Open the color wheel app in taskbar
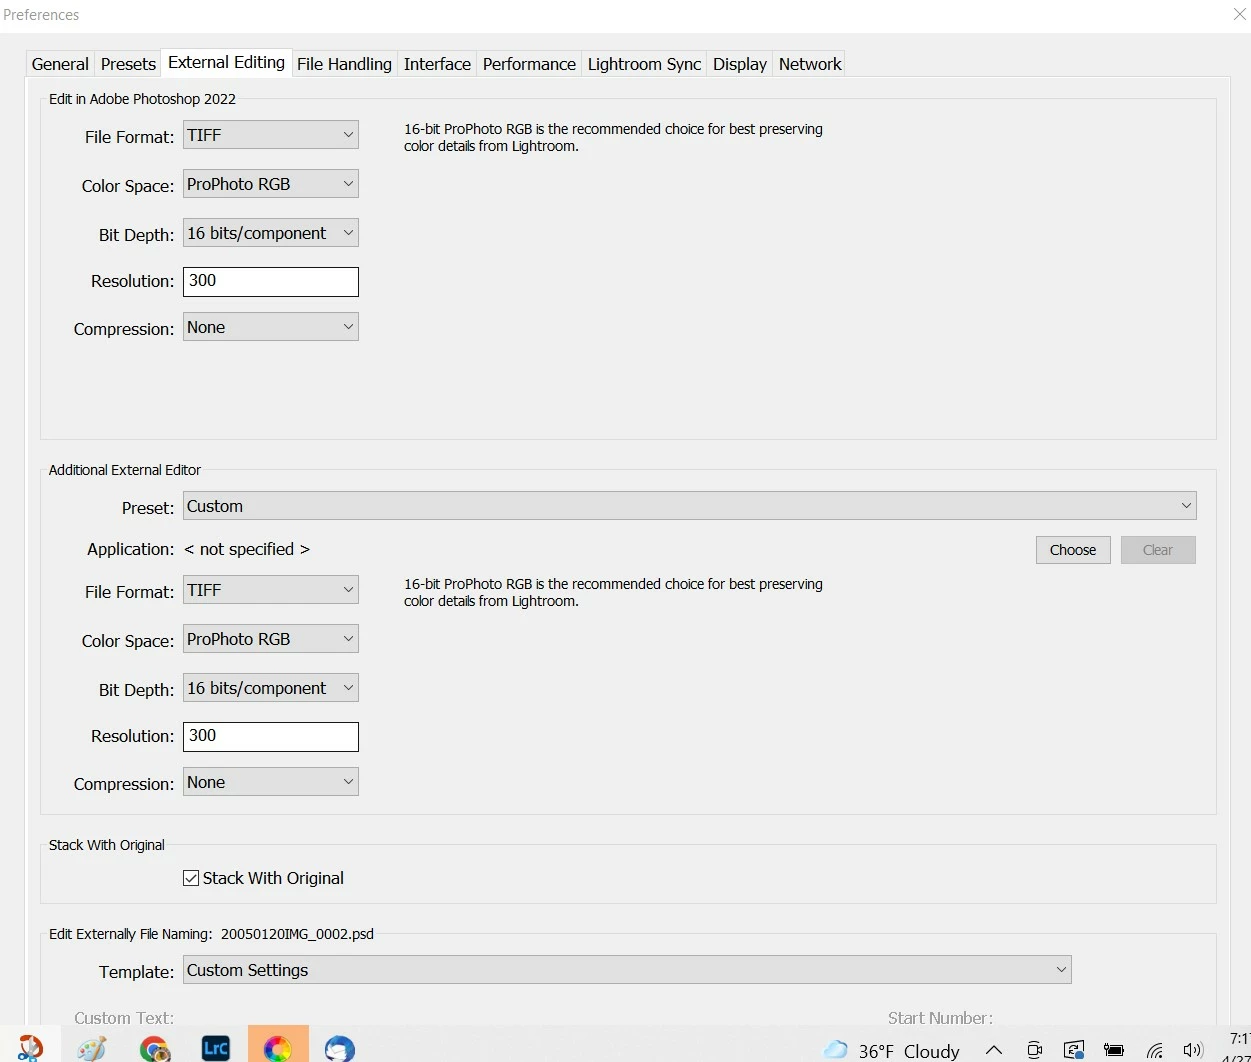1251x1062 pixels. (278, 1047)
